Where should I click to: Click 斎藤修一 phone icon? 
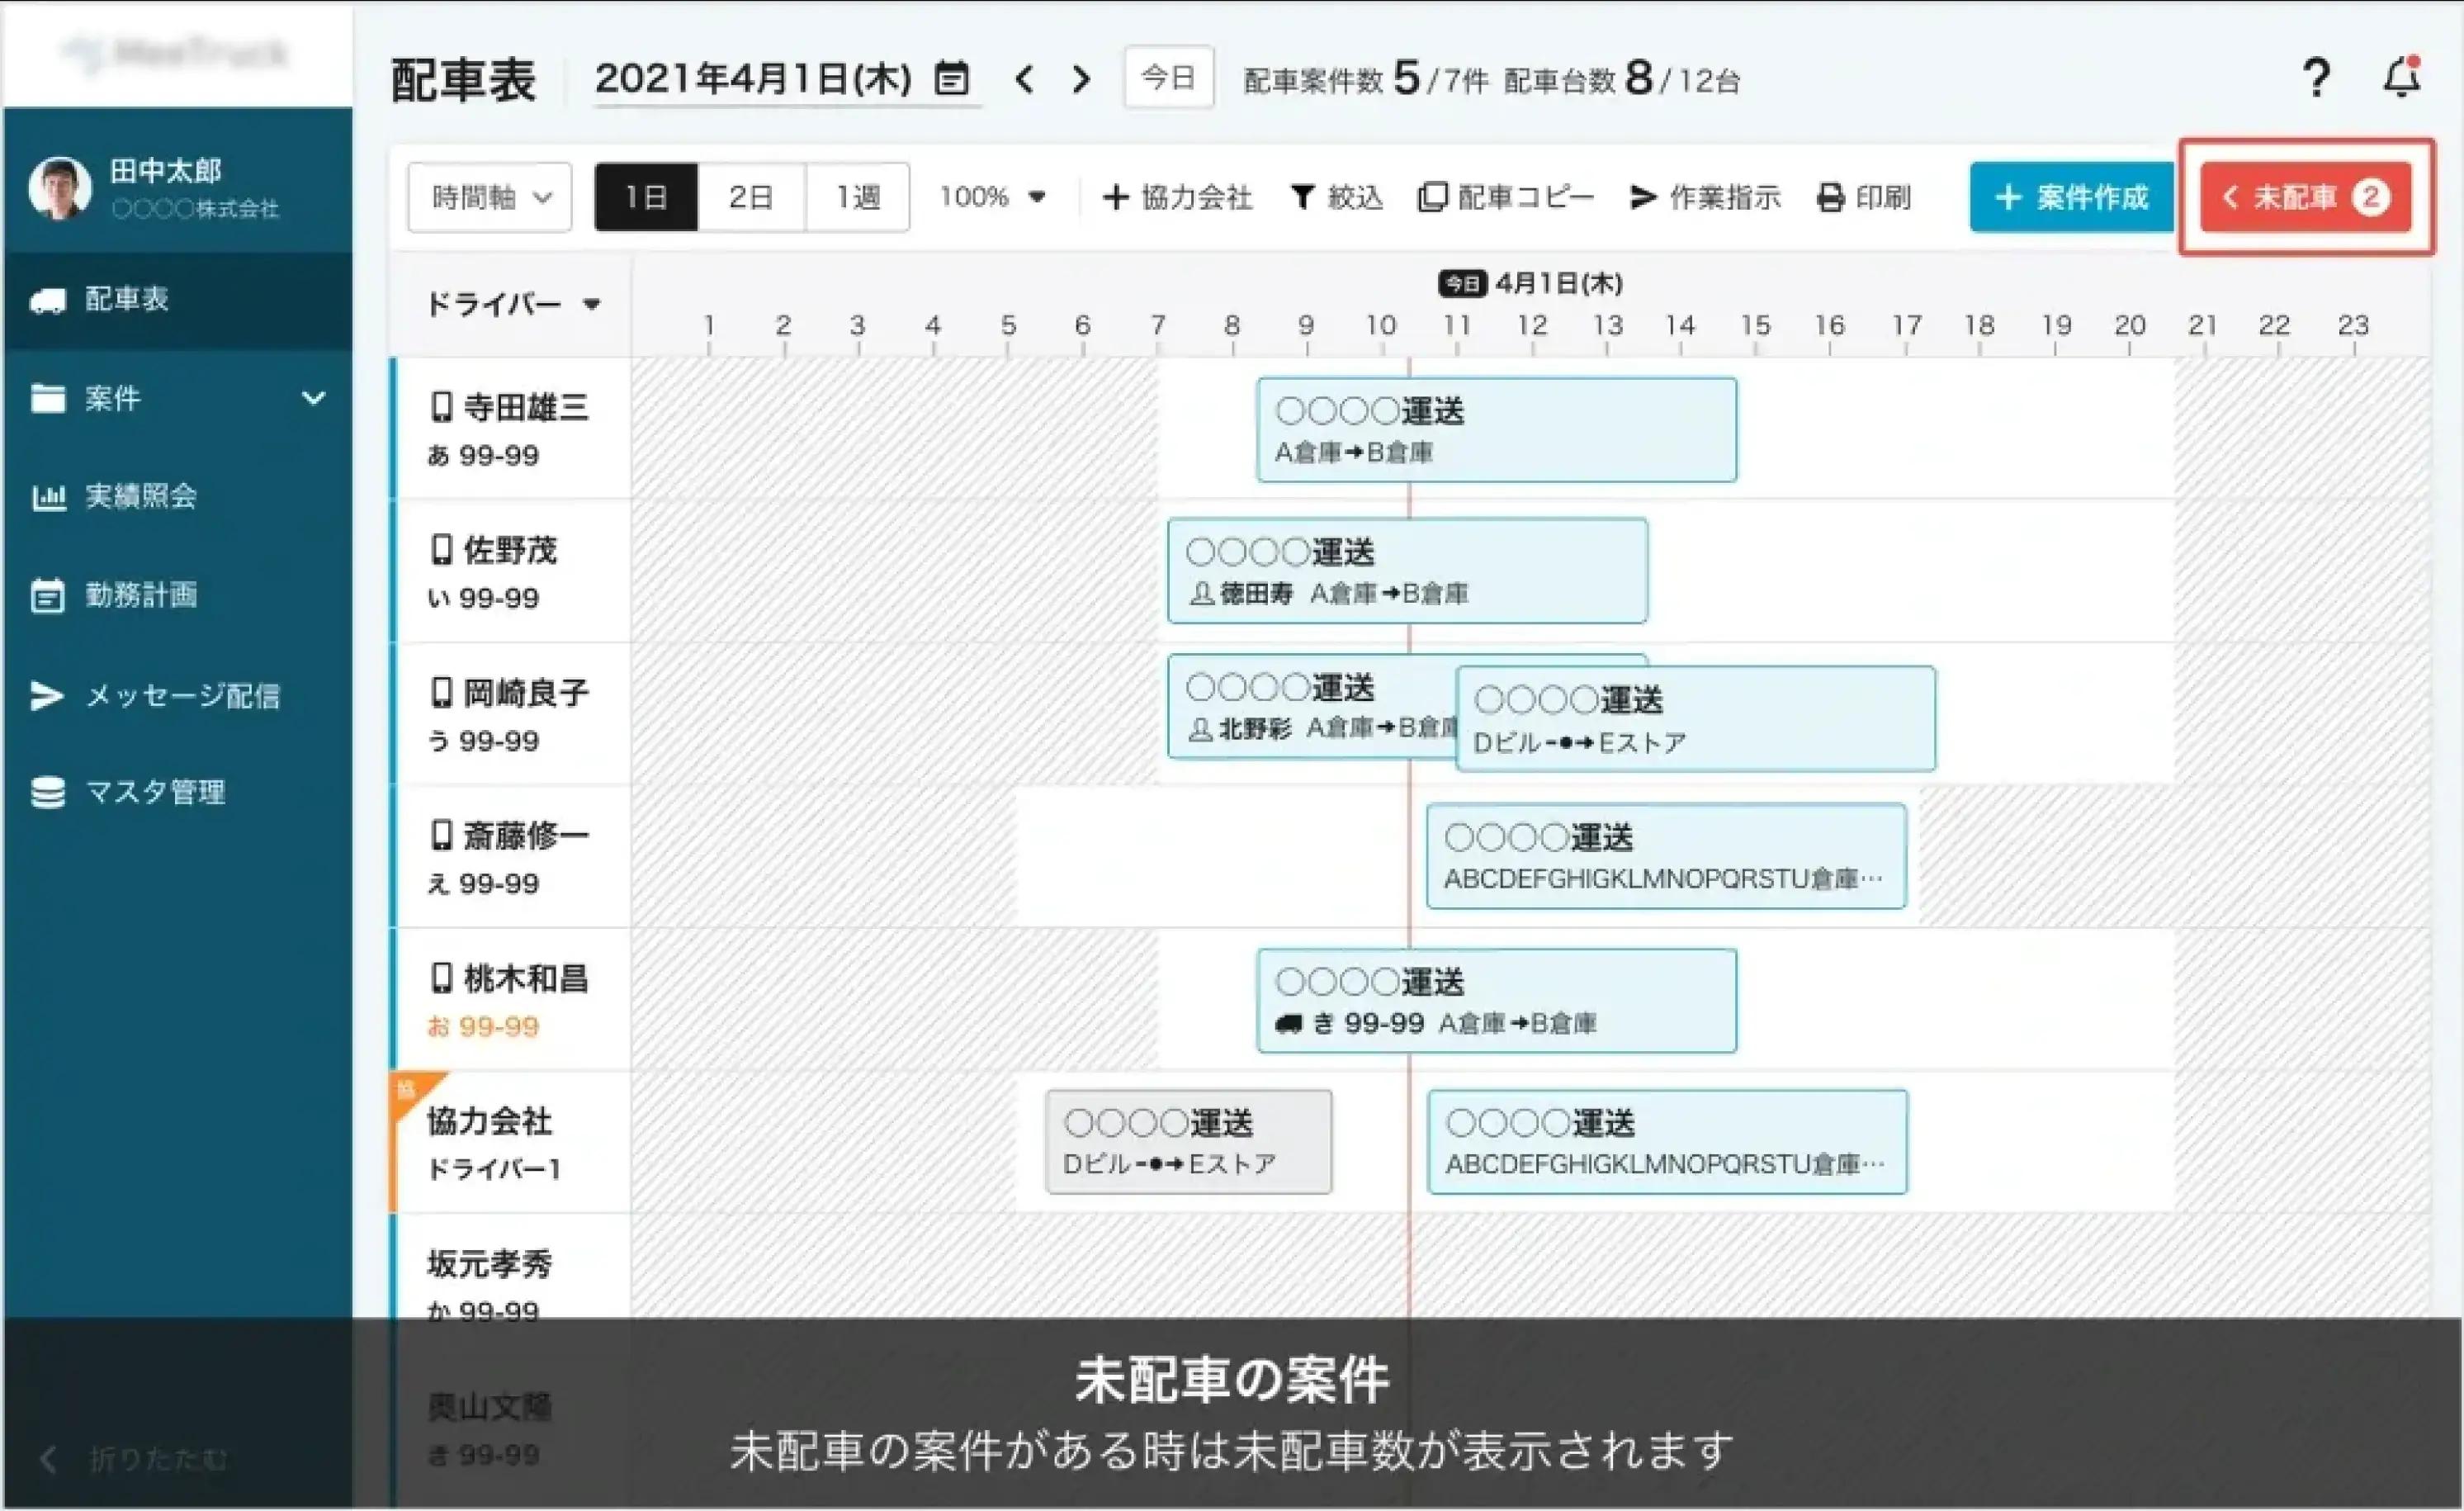click(x=441, y=835)
